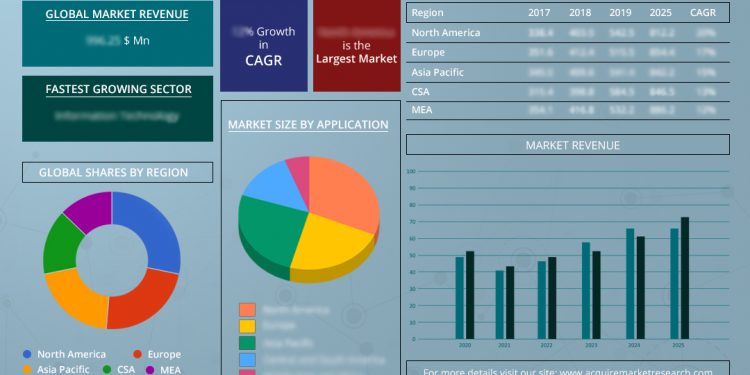Click the FASTEST GROWING SECTOR heading

point(119,89)
